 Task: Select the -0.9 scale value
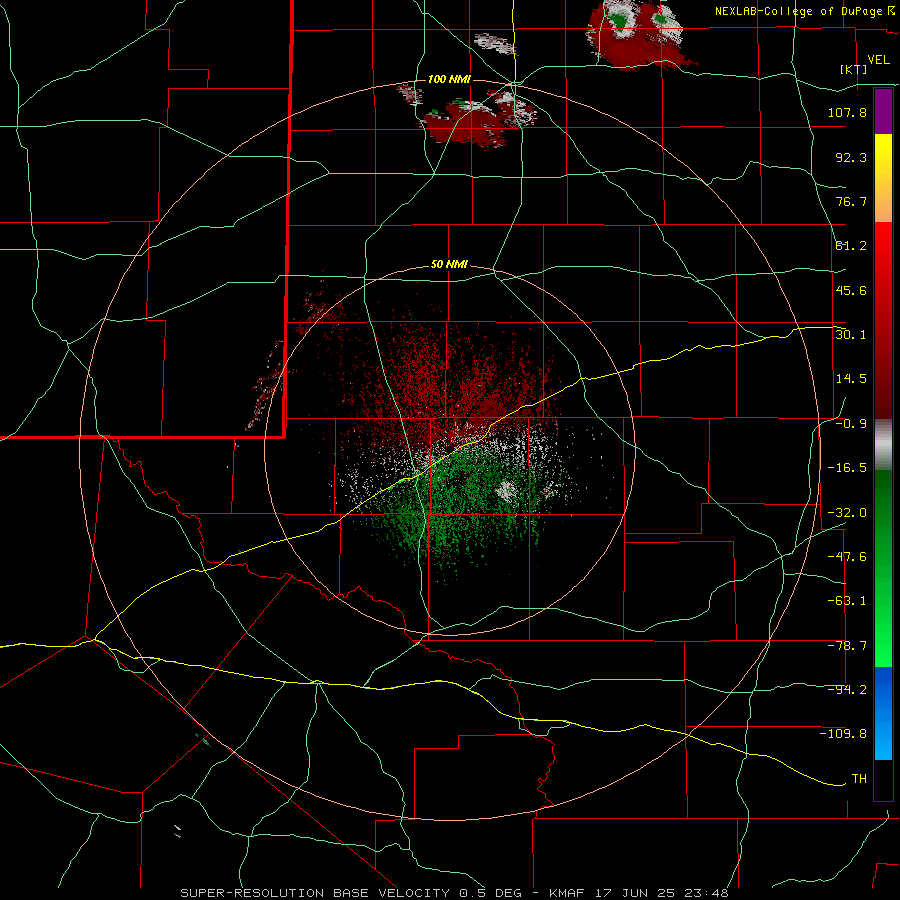[x=851, y=424]
